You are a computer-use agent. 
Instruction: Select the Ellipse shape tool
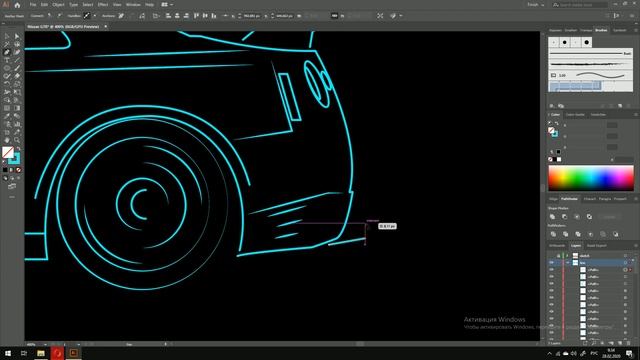(7, 68)
